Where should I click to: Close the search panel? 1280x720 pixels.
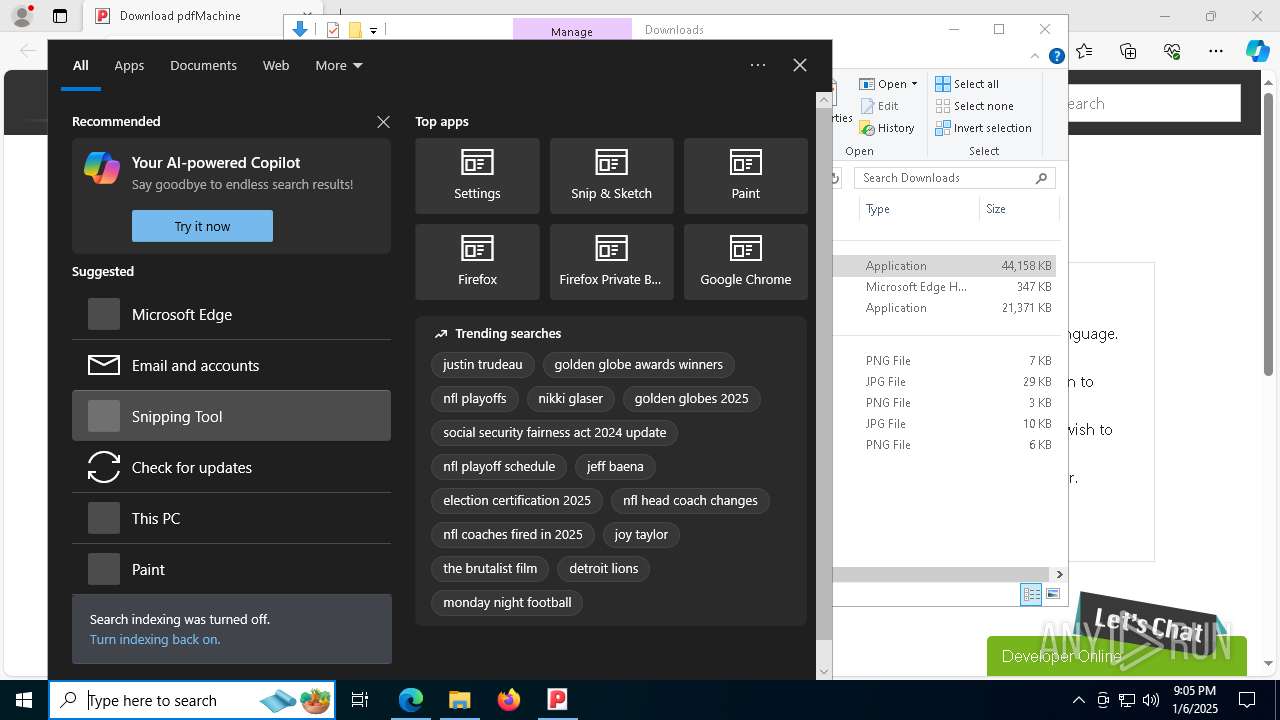[799, 65]
